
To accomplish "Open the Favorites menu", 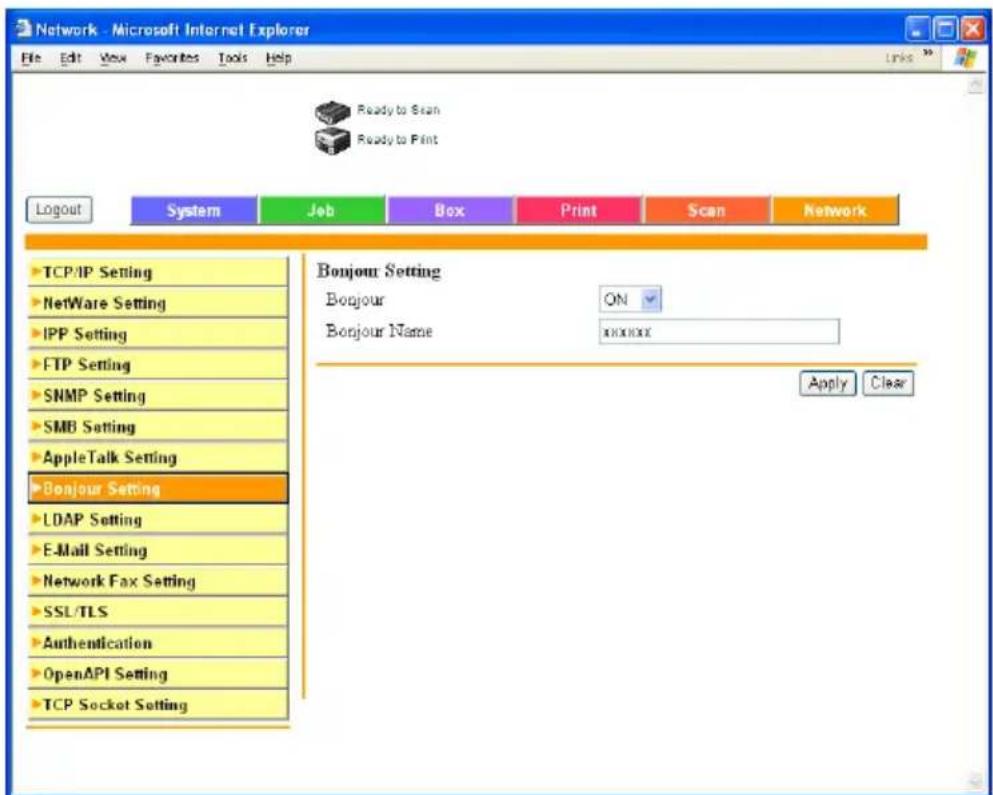I will point(172,58).
